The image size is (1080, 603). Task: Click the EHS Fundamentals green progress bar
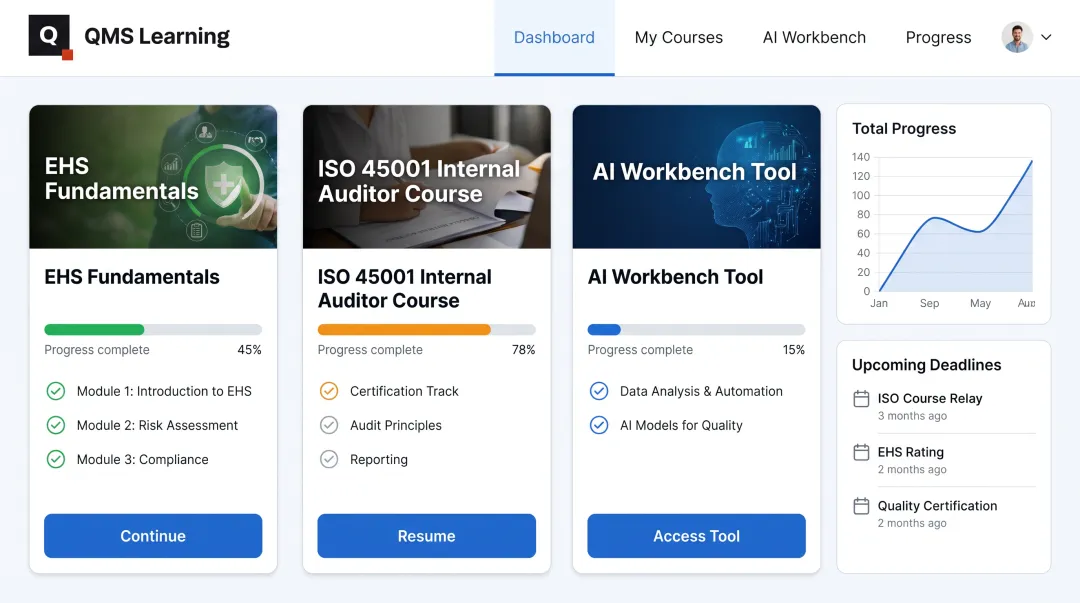(153, 329)
